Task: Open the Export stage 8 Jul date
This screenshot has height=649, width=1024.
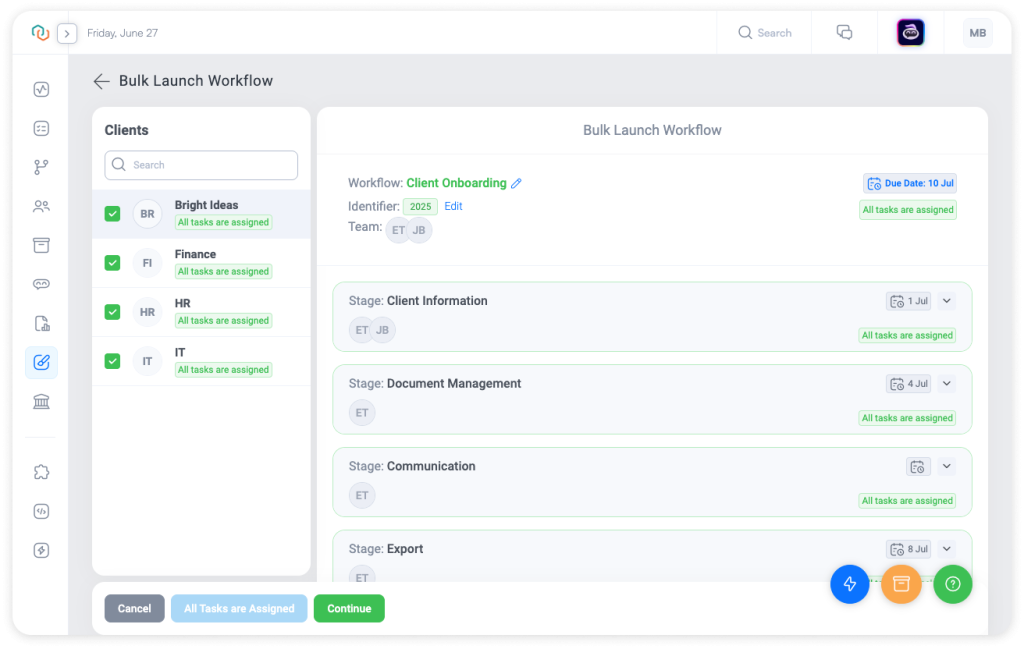Action: coord(908,549)
